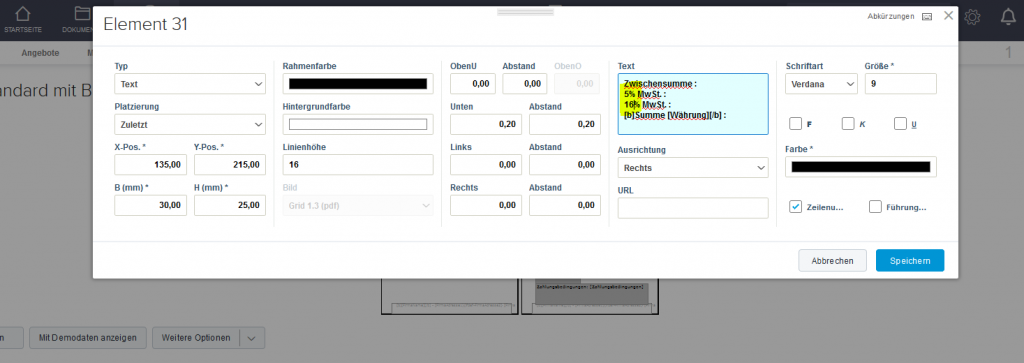Open the Platzierung dropdown

[x=190, y=125]
